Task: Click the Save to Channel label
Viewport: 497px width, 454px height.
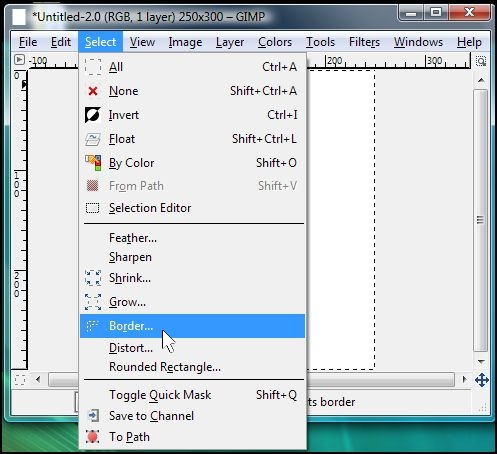Action: (151, 416)
